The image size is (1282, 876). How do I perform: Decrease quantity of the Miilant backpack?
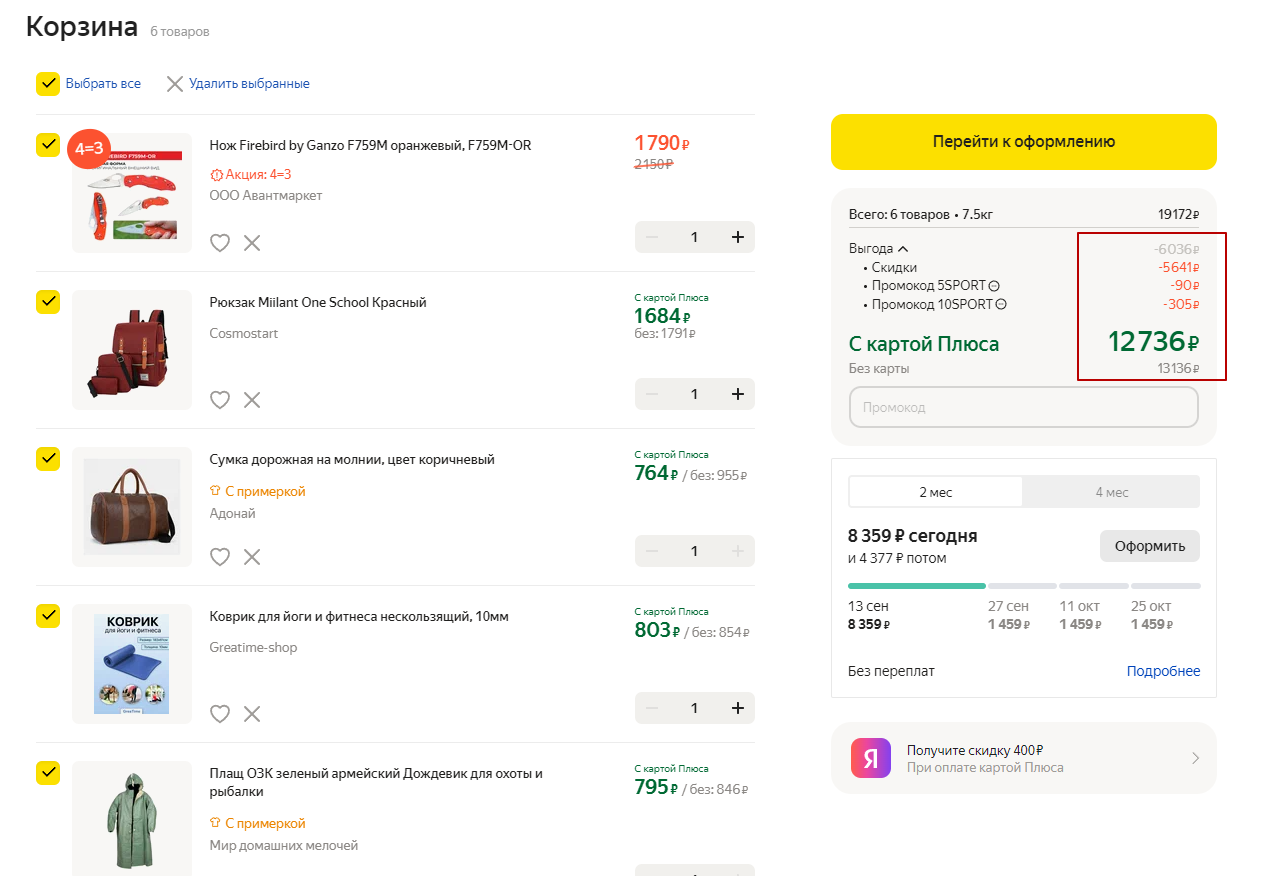pyautogui.click(x=652, y=394)
